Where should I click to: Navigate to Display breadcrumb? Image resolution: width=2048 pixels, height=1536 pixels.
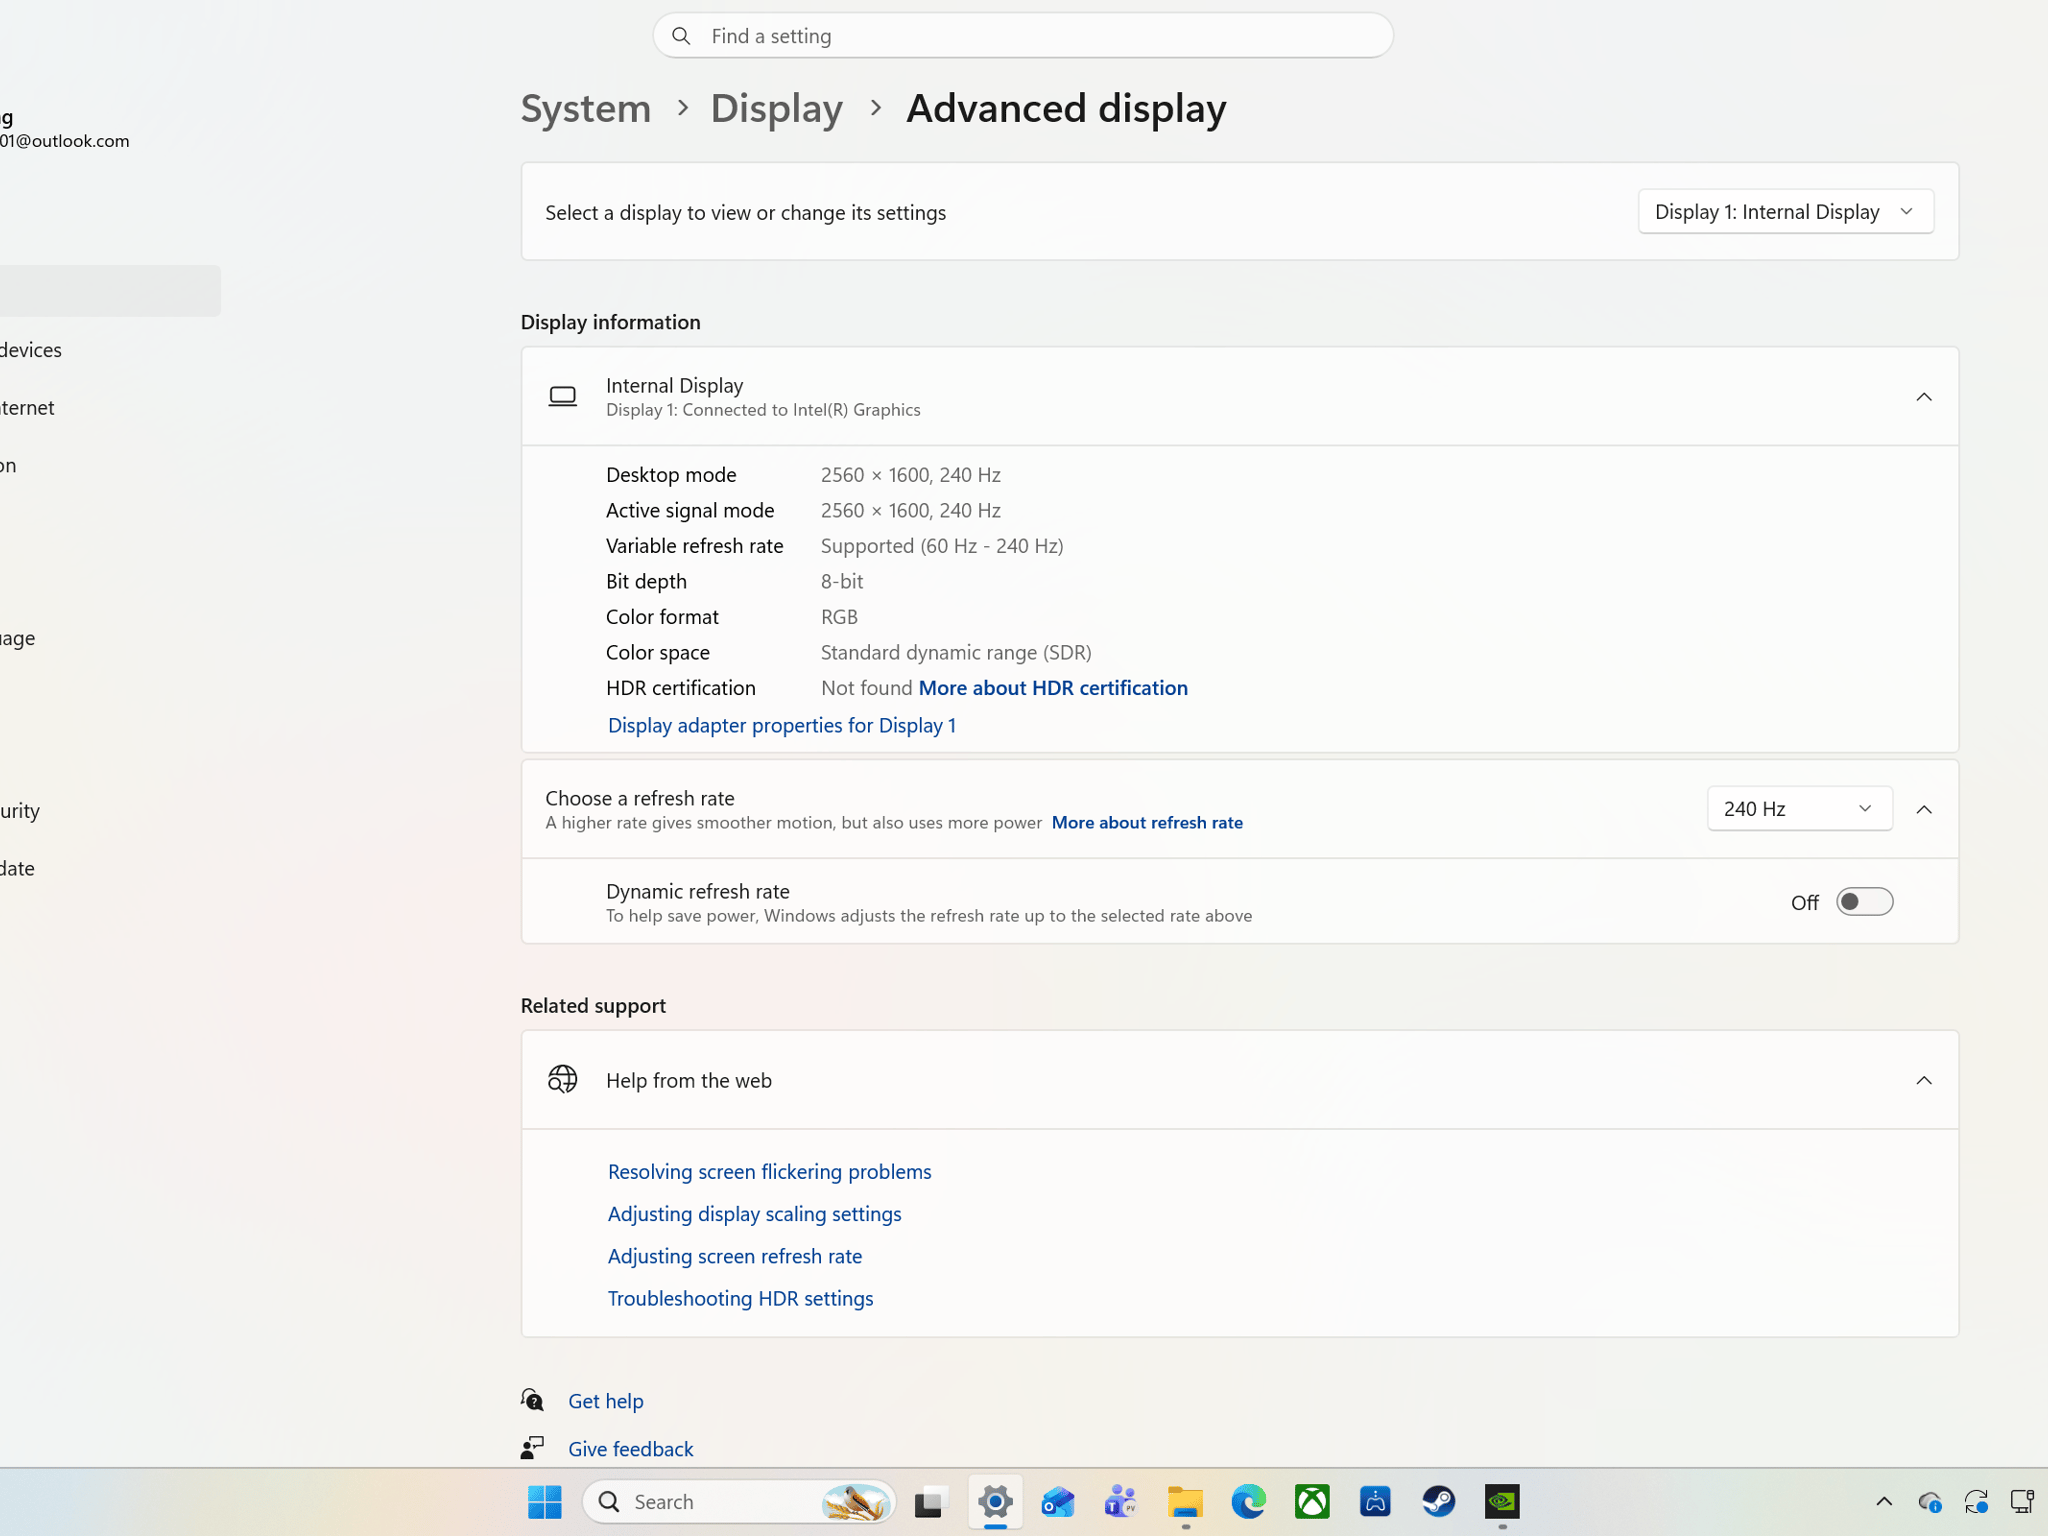click(776, 108)
